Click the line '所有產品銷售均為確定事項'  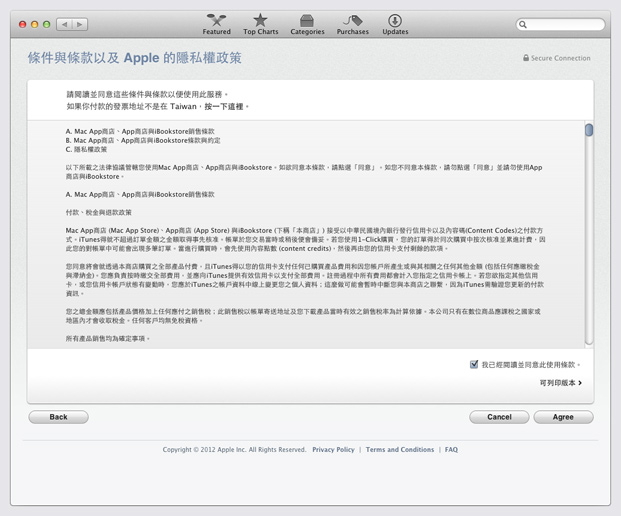click(105, 338)
